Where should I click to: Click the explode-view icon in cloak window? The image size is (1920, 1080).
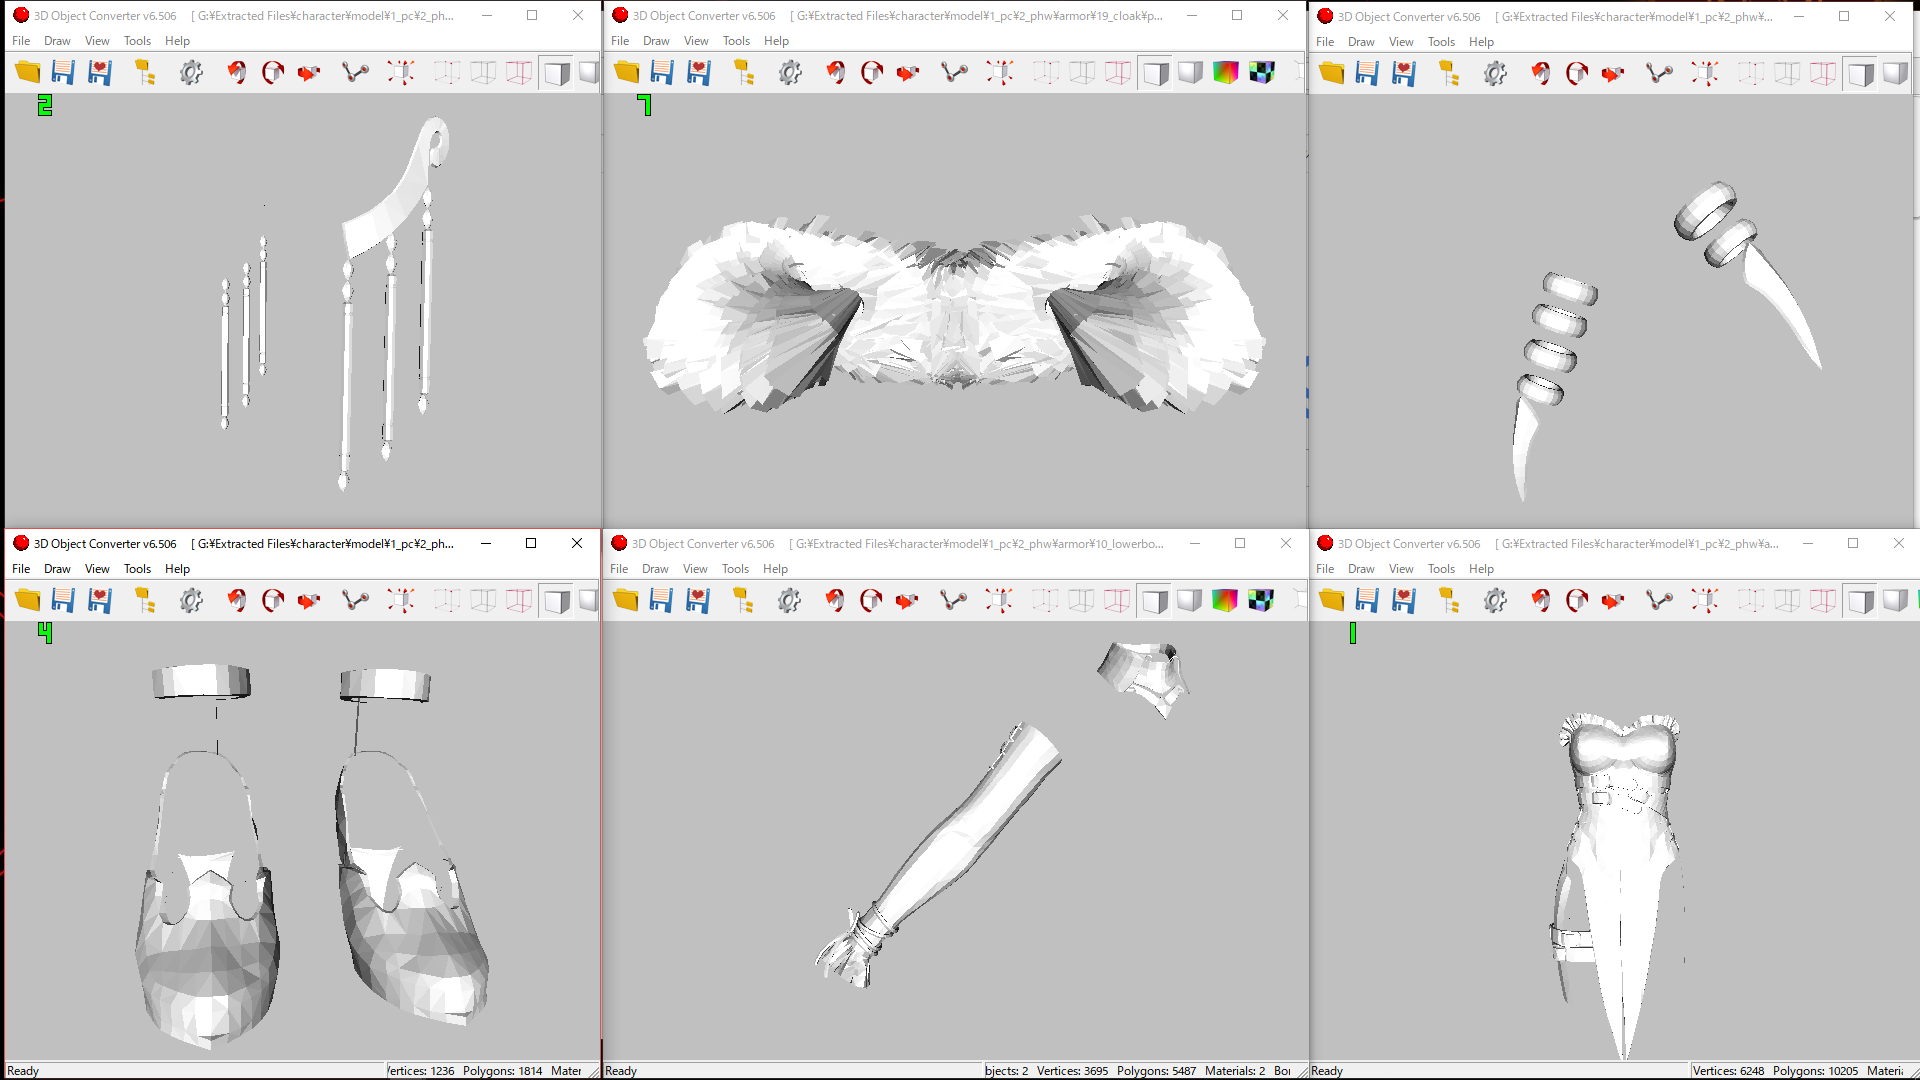tap(1000, 72)
